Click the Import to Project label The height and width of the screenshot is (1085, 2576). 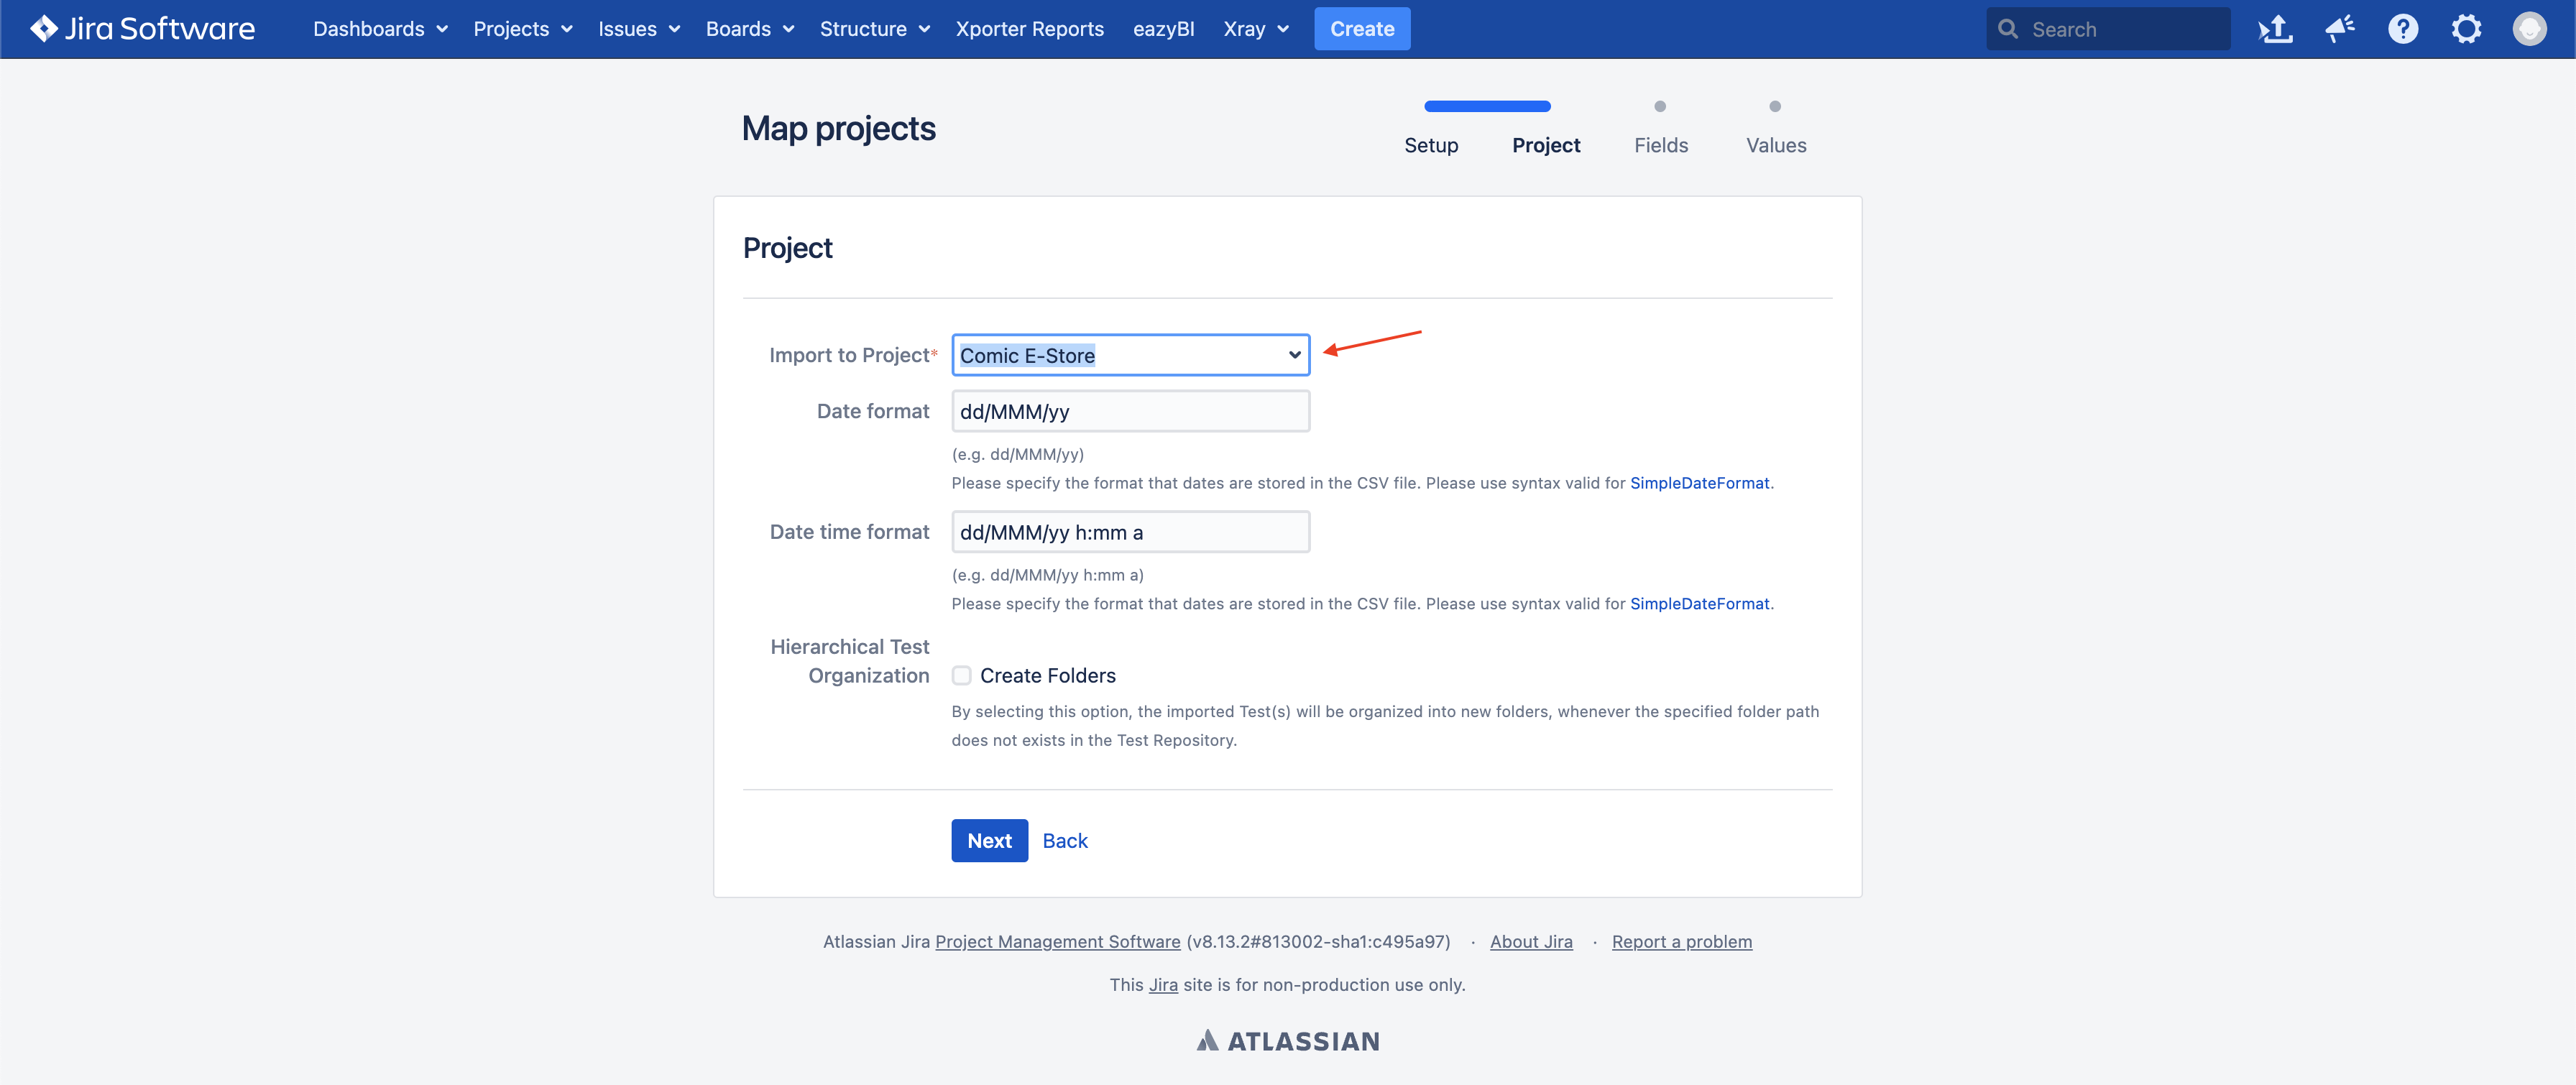[852, 355]
